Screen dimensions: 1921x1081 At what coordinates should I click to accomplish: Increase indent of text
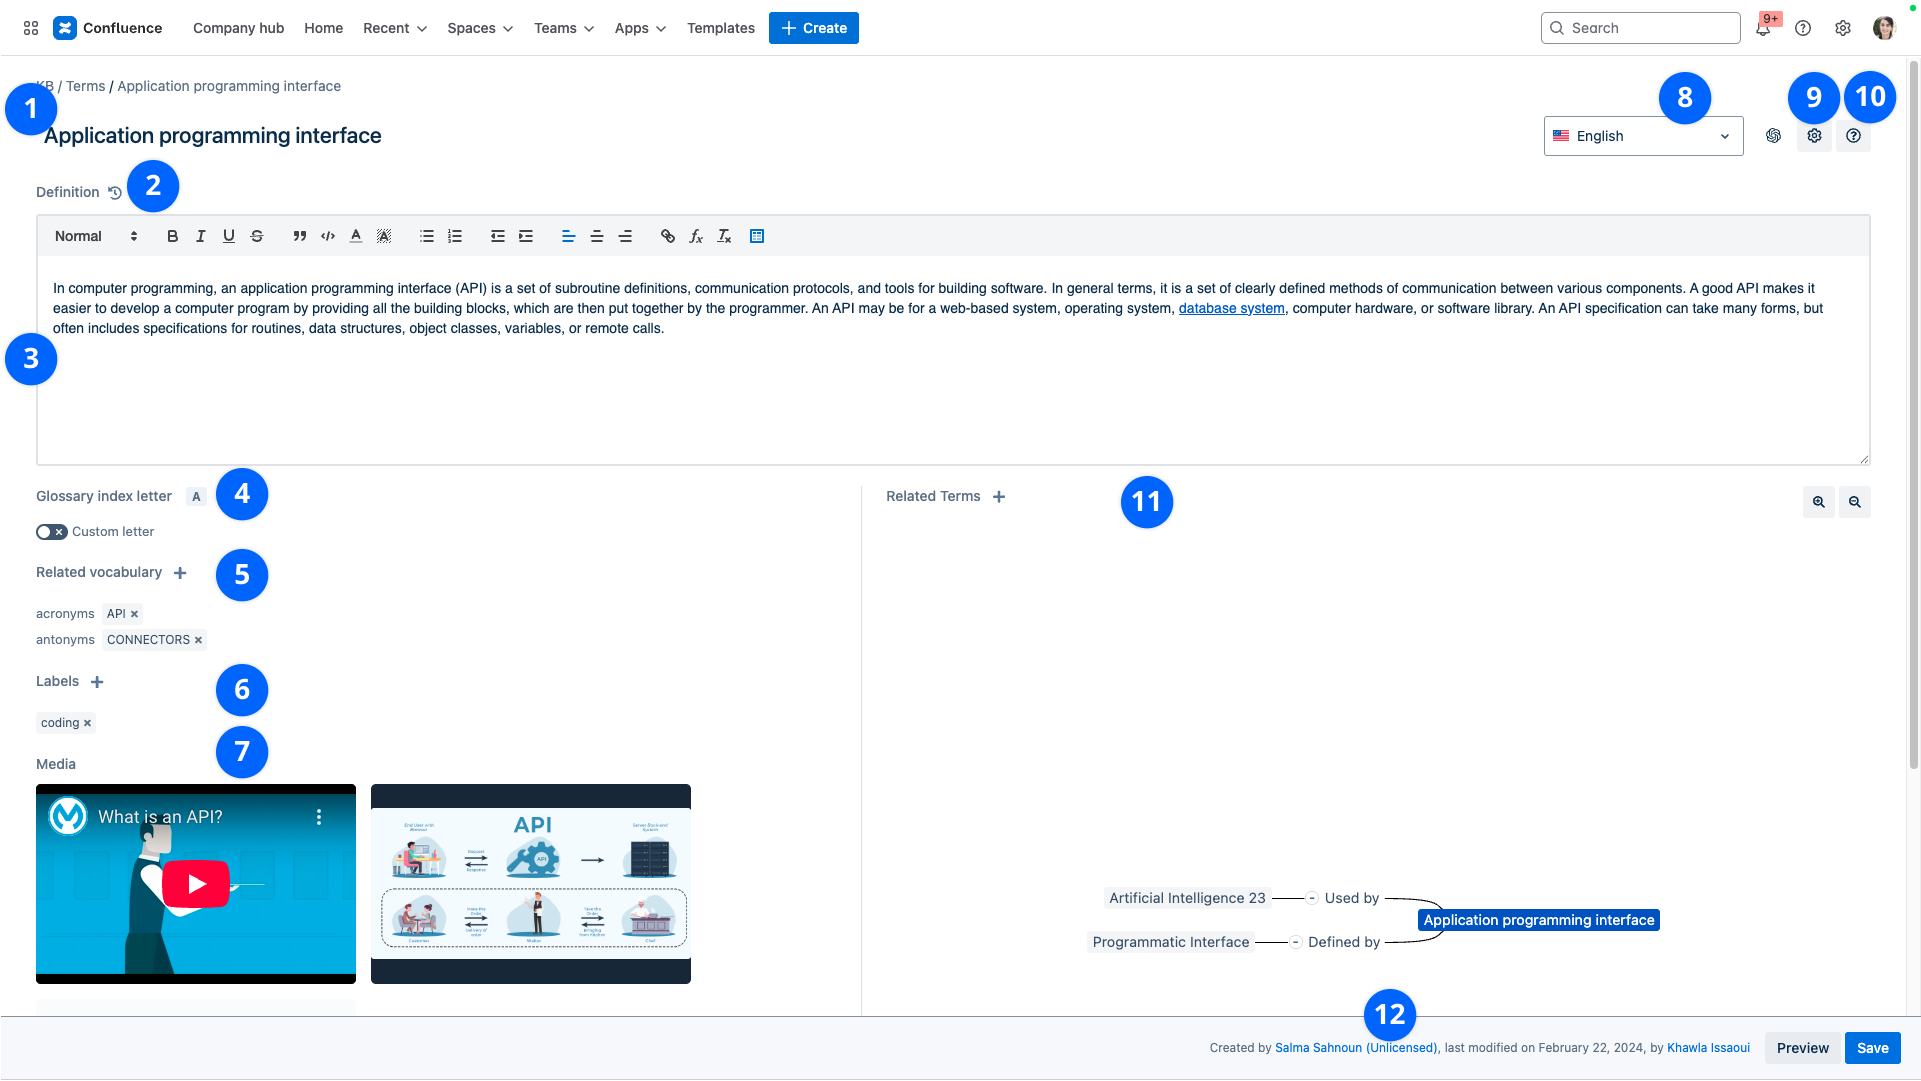pos(526,237)
